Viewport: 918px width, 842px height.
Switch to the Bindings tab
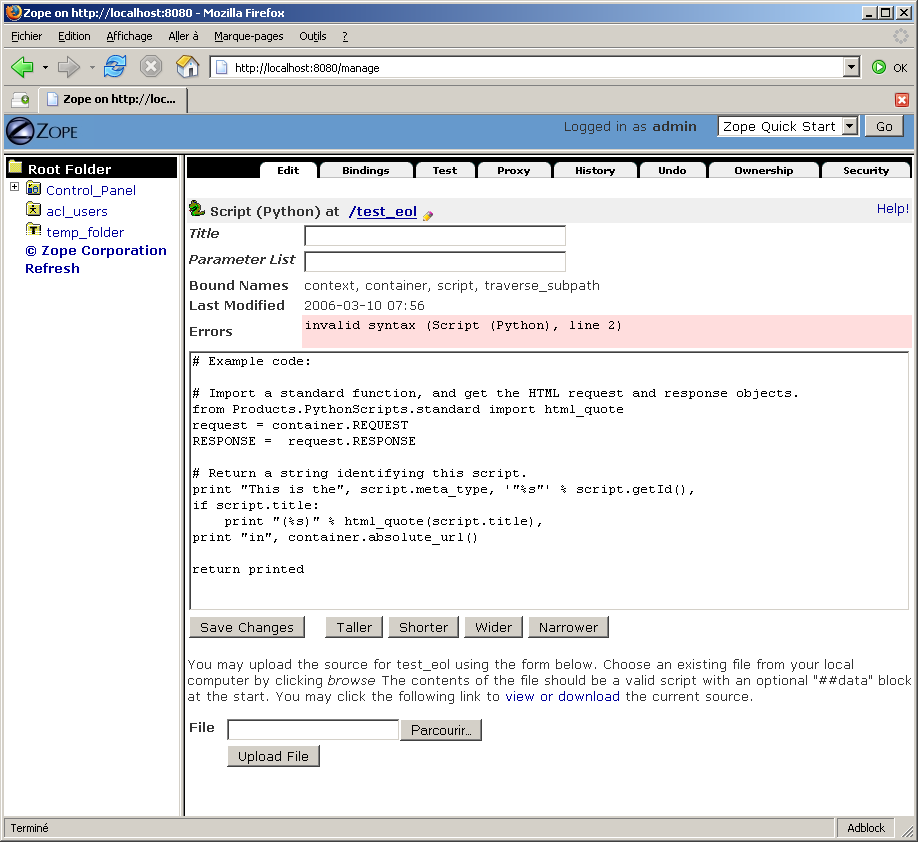(366, 170)
